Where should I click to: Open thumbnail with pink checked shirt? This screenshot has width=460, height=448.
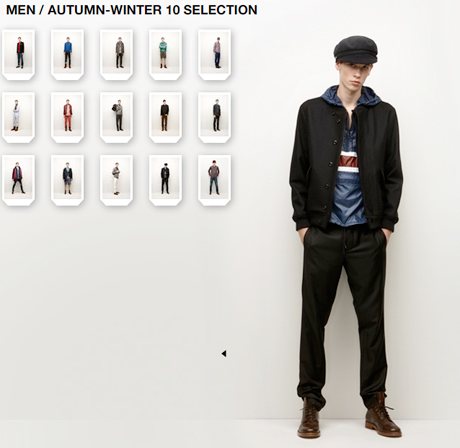pyautogui.click(x=215, y=55)
